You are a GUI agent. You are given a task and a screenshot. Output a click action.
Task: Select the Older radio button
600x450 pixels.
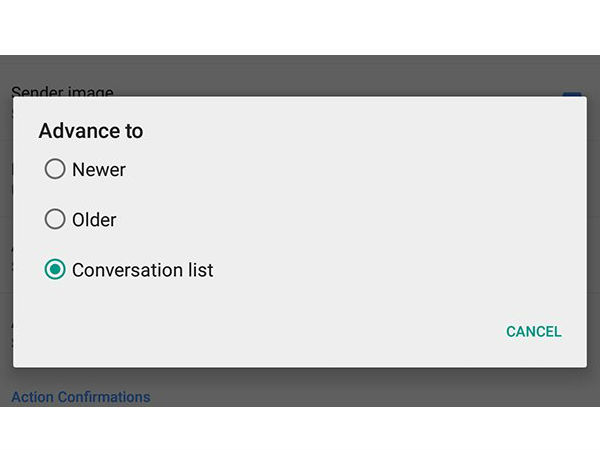pyautogui.click(x=55, y=220)
